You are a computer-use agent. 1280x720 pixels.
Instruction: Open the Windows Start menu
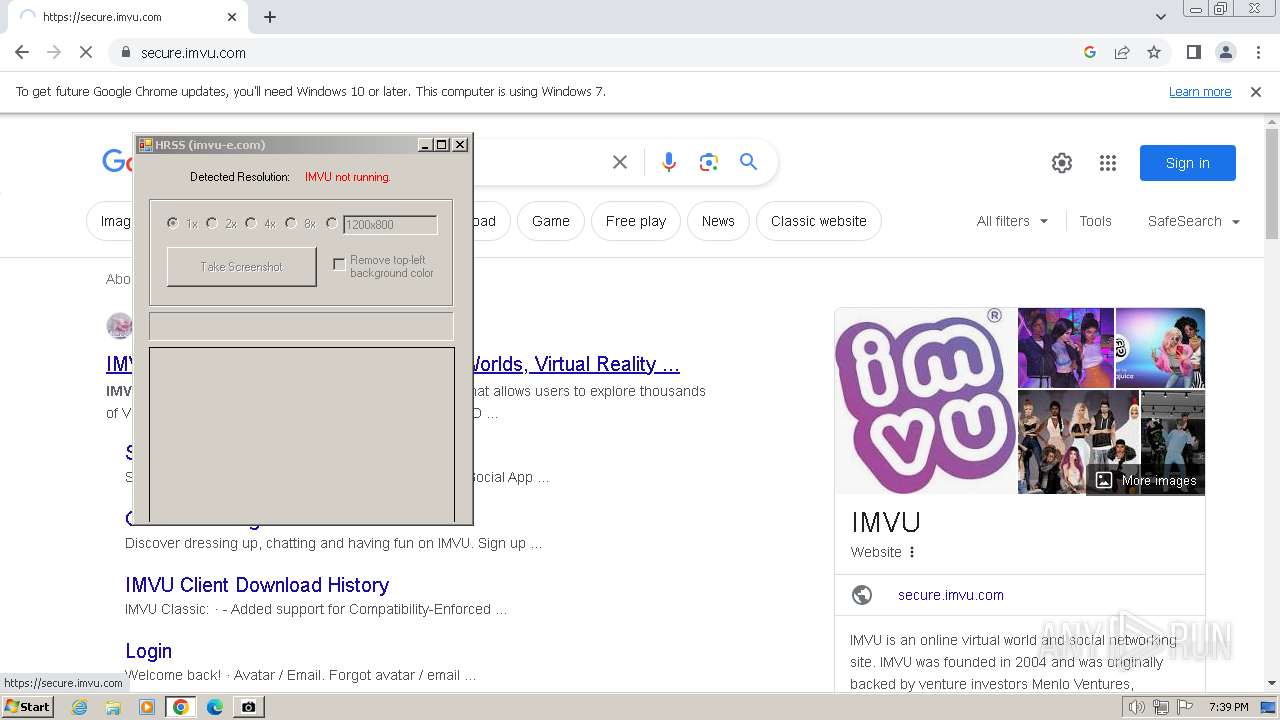pos(28,707)
